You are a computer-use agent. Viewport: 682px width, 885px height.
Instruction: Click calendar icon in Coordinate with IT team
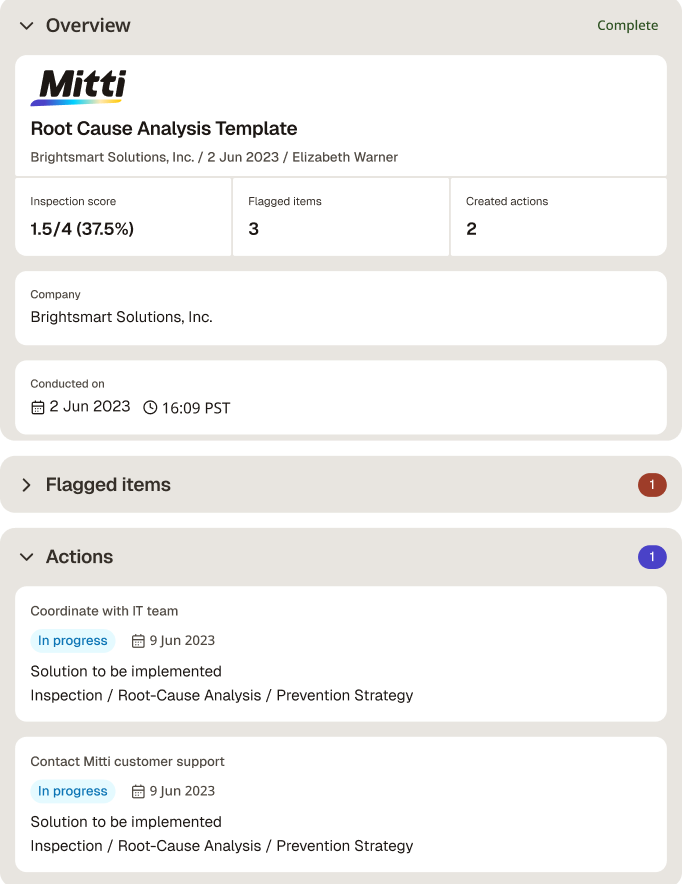(x=138, y=641)
